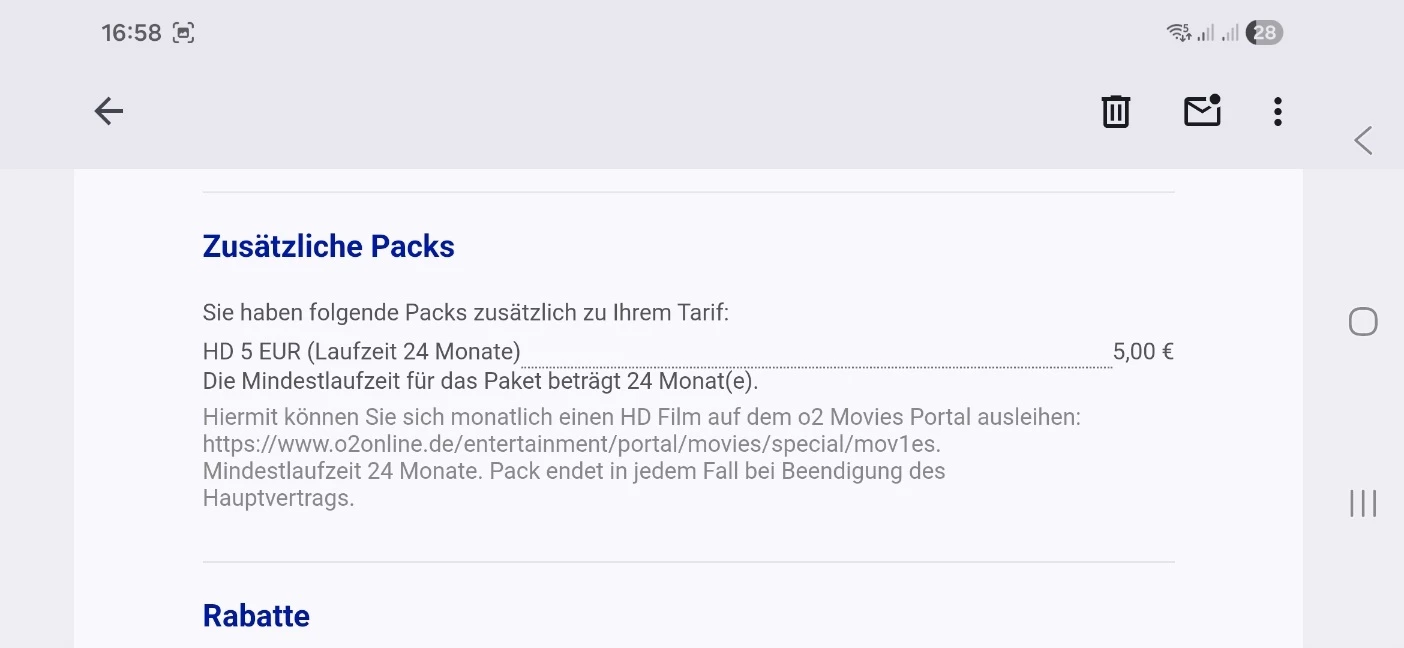The width and height of the screenshot is (1404, 648).
Task: Tap the Rabatte section heading
Action: coord(256,615)
